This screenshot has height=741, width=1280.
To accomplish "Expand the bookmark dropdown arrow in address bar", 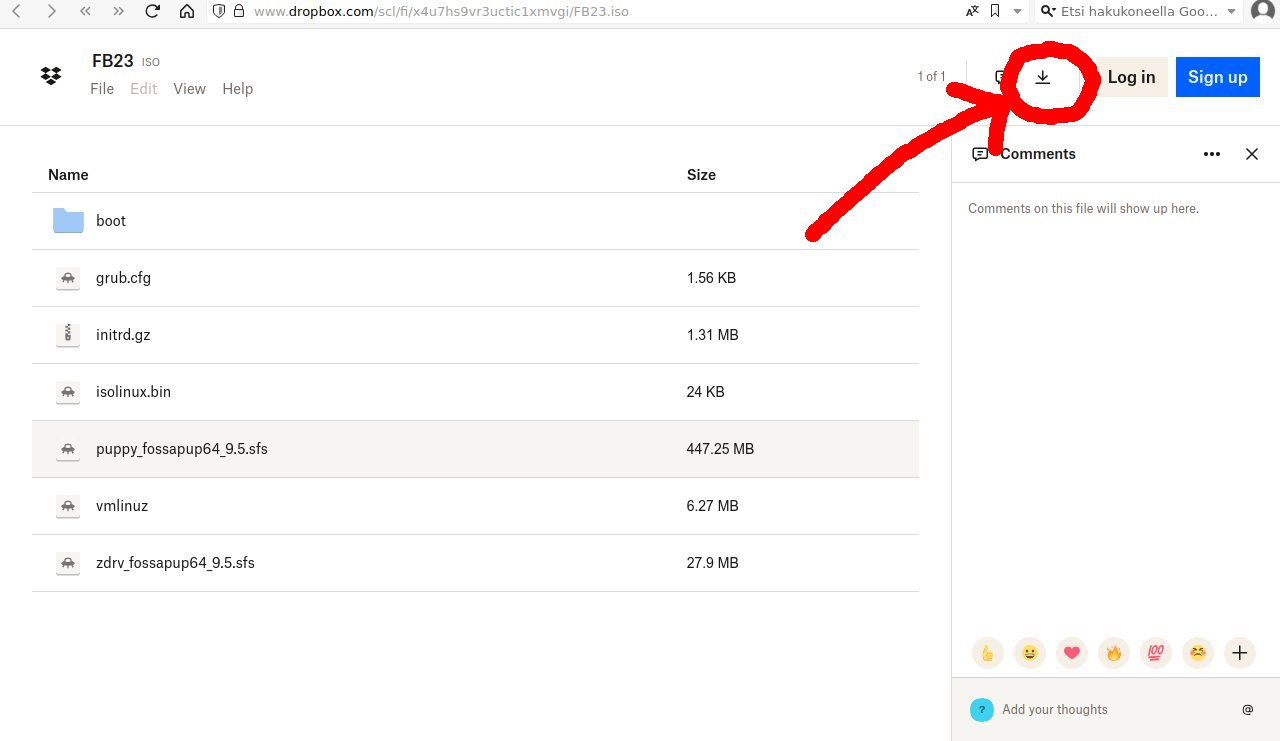I will click(1018, 12).
